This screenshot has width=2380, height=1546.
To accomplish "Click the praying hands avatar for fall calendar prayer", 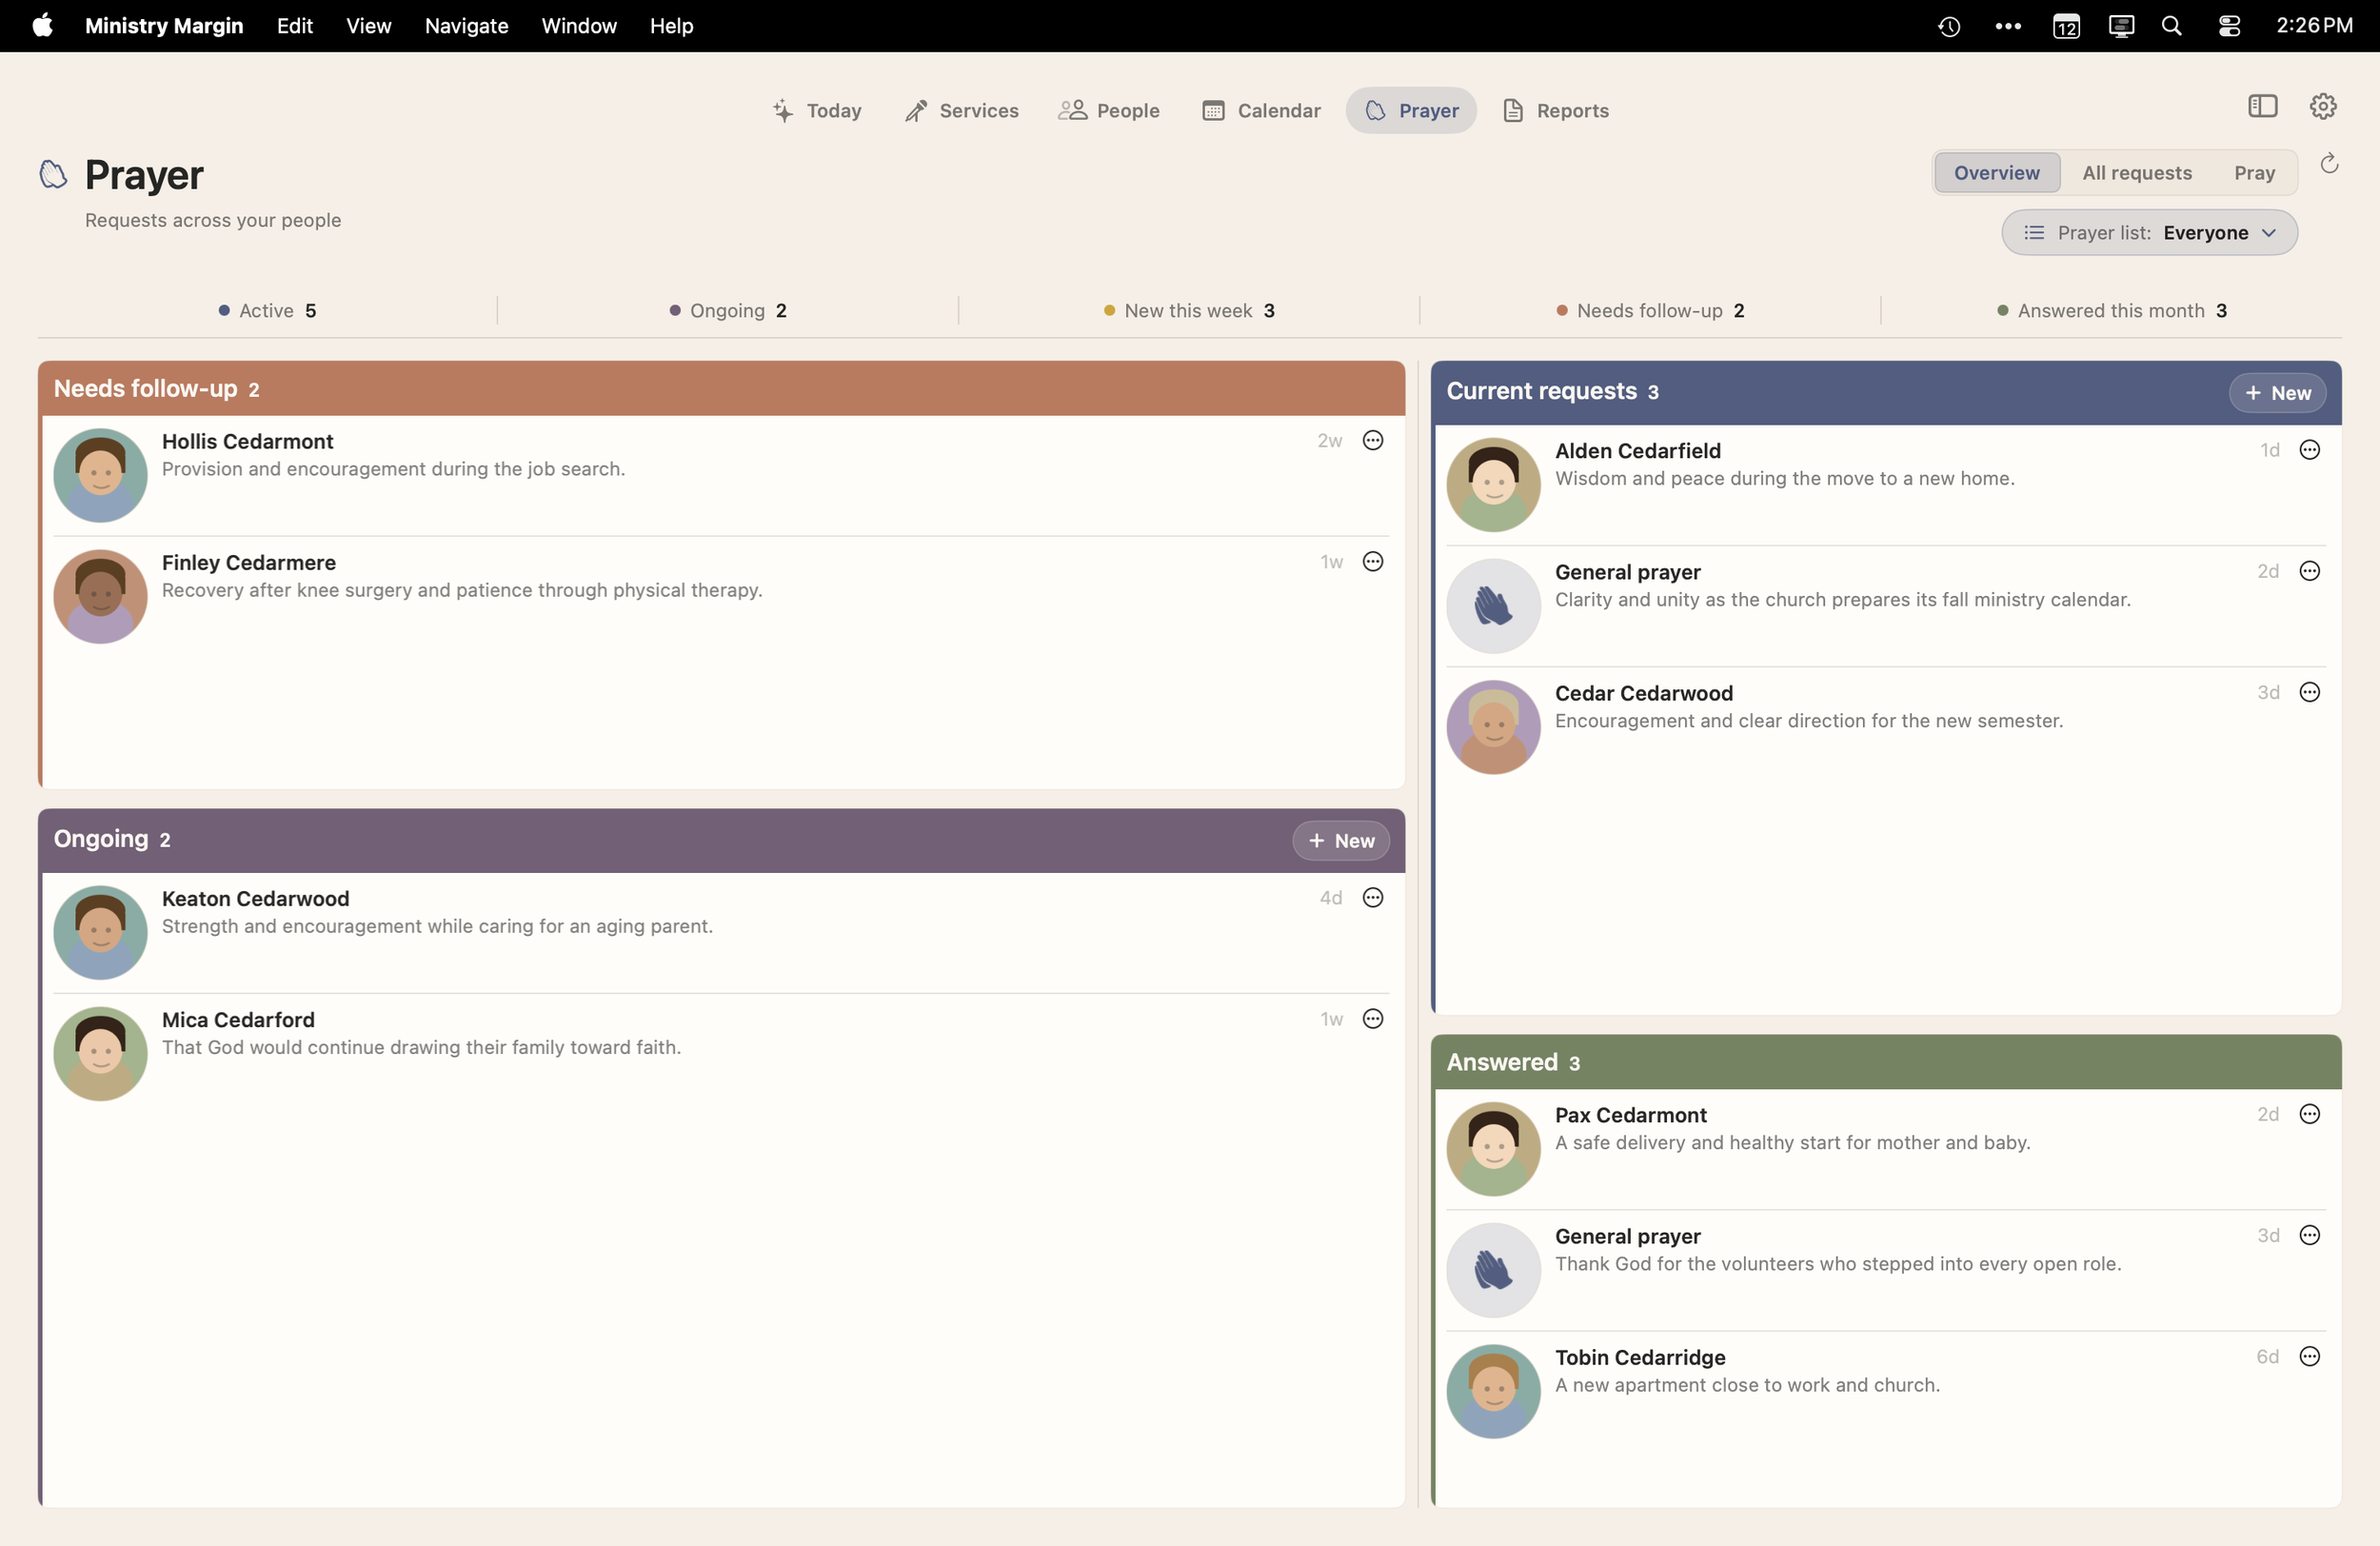I will coord(1493,605).
